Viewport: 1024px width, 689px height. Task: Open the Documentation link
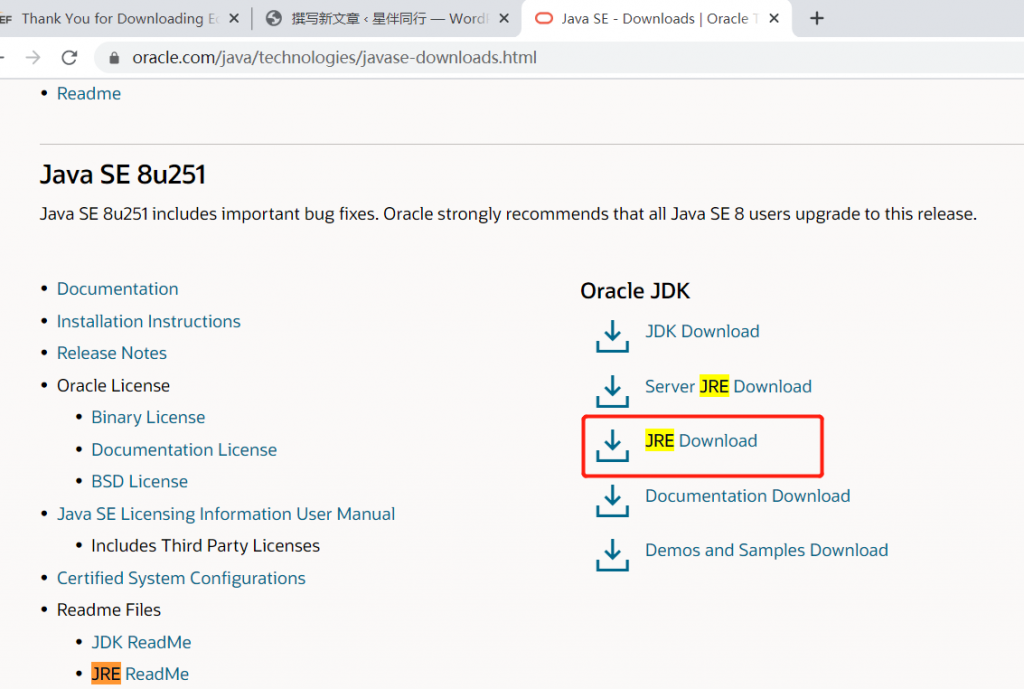tap(118, 289)
